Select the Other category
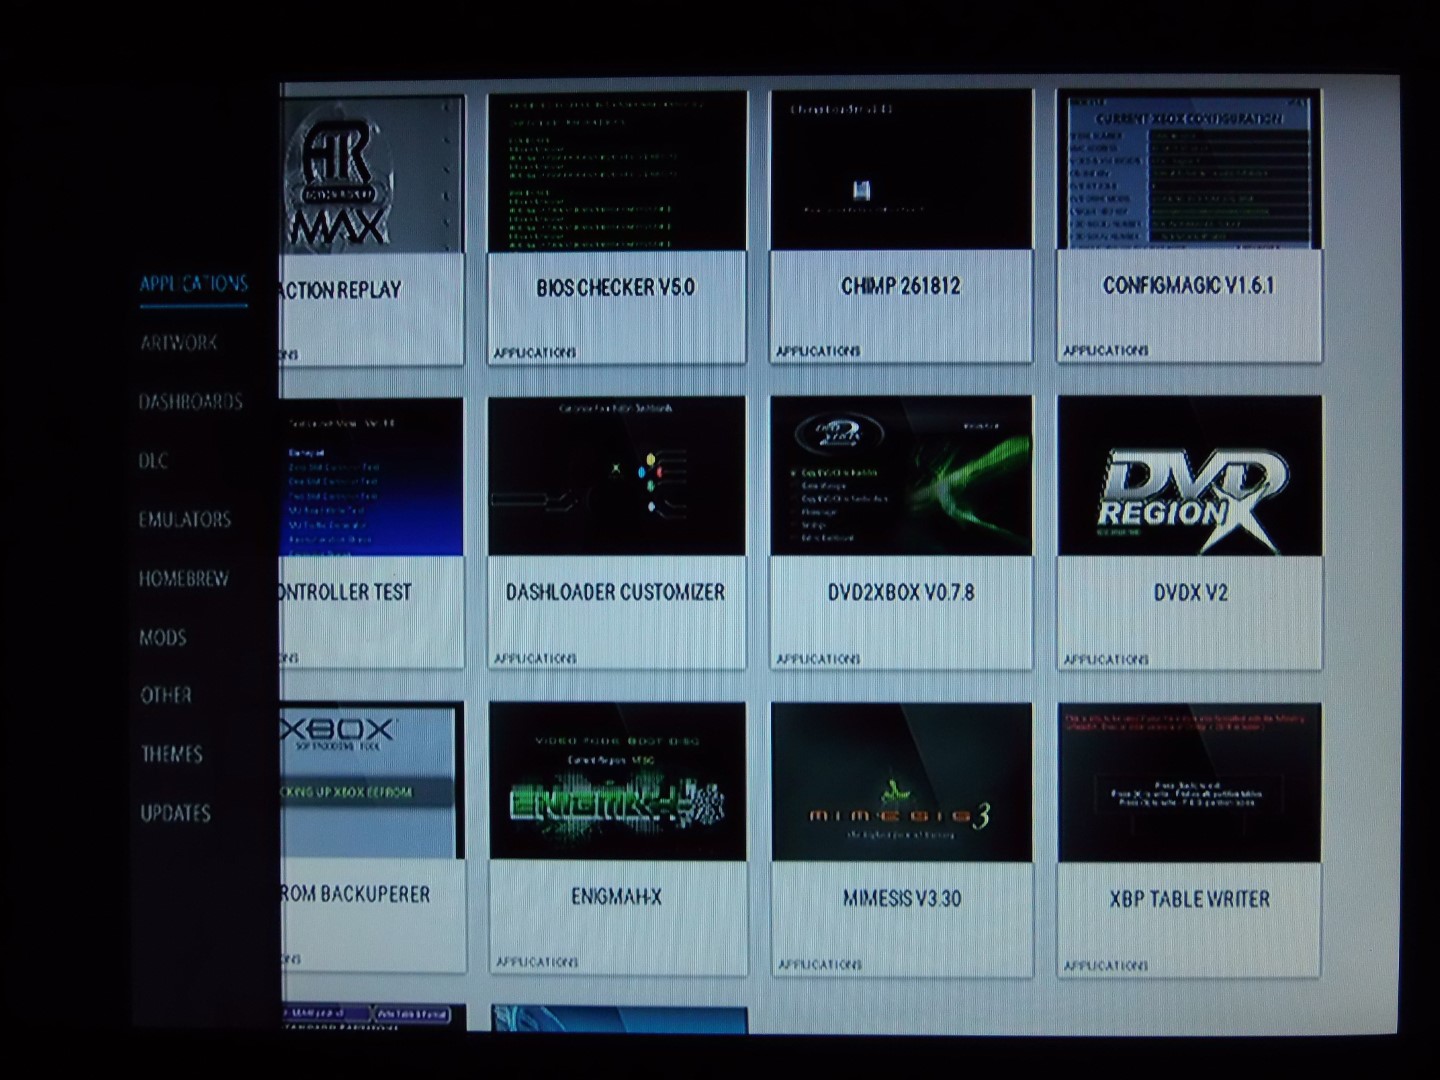This screenshot has width=1440, height=1080. click(165, 695)
